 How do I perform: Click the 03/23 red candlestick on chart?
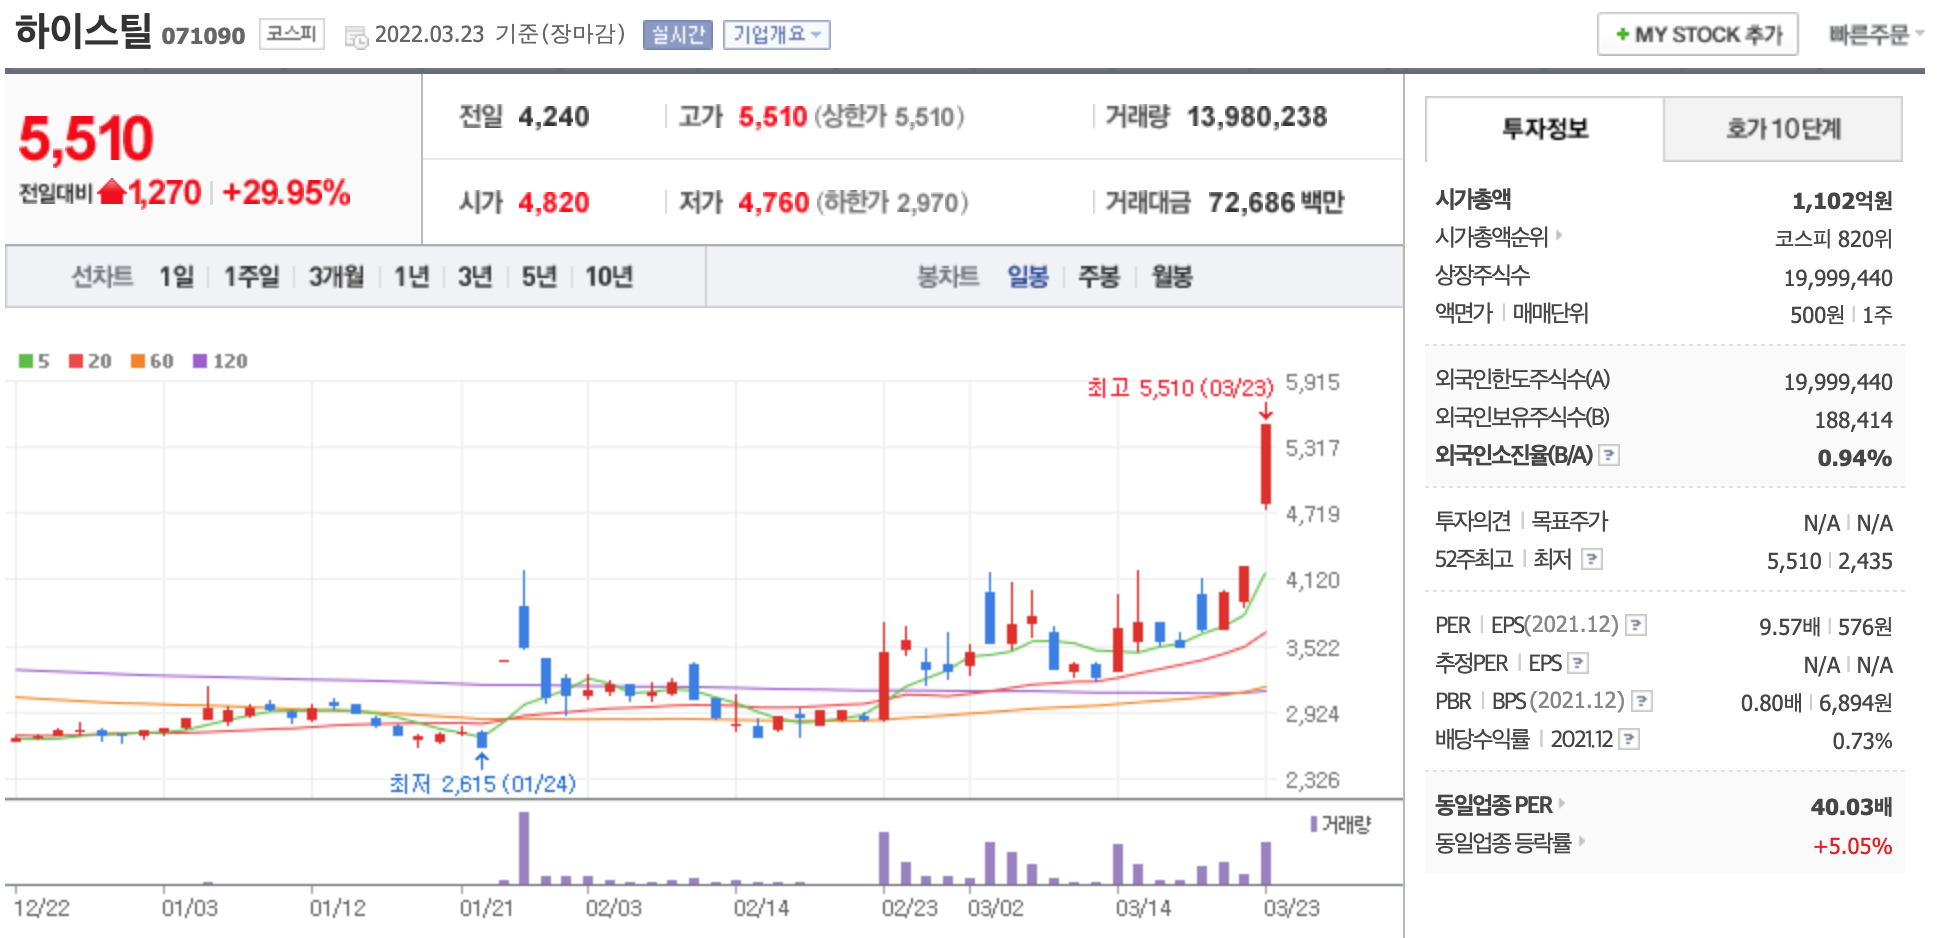pos(1266,465)
